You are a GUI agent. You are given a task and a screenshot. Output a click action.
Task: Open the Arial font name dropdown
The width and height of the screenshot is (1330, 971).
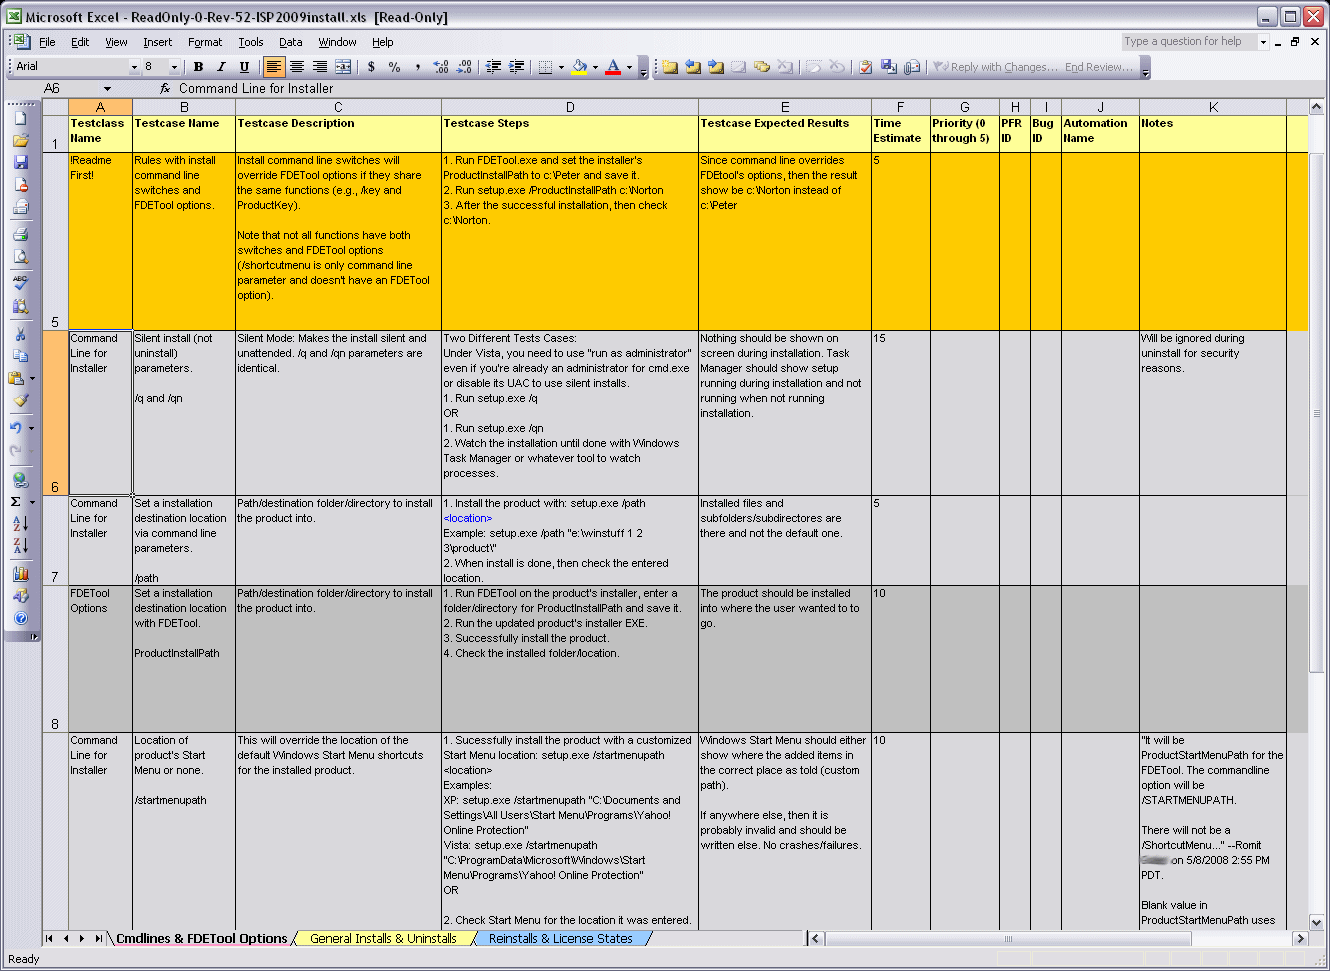[134, 67]
